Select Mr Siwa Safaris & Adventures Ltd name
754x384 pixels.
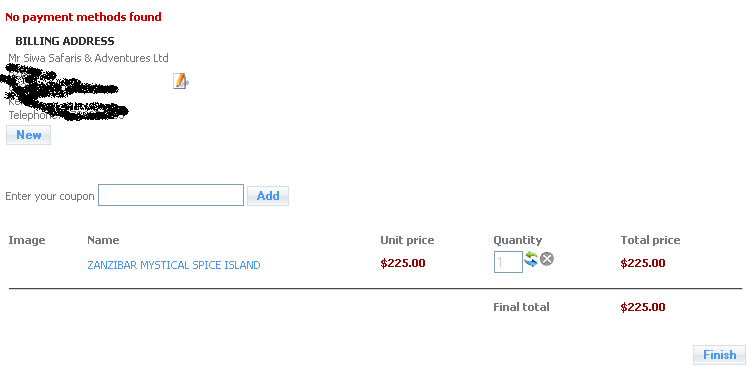88,58
